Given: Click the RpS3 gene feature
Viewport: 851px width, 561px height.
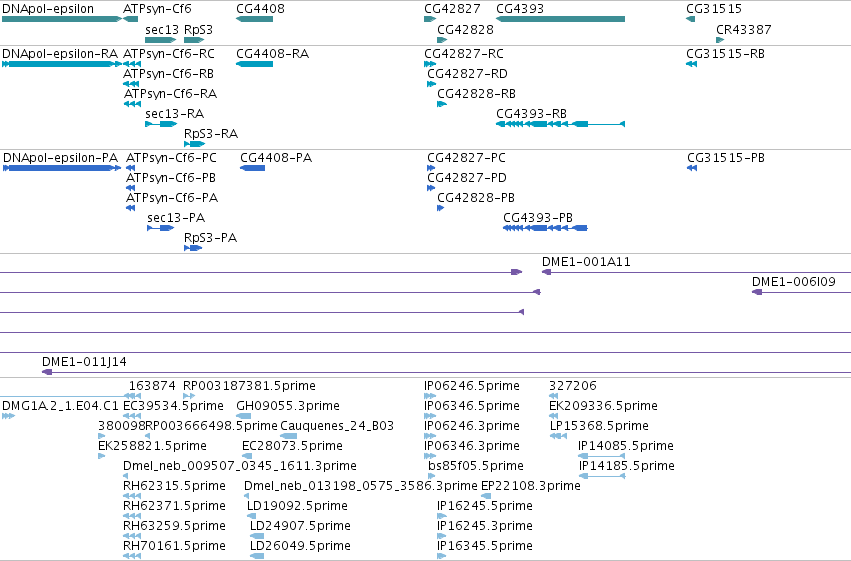Looking at the screenshot, I should pos(194,40).
